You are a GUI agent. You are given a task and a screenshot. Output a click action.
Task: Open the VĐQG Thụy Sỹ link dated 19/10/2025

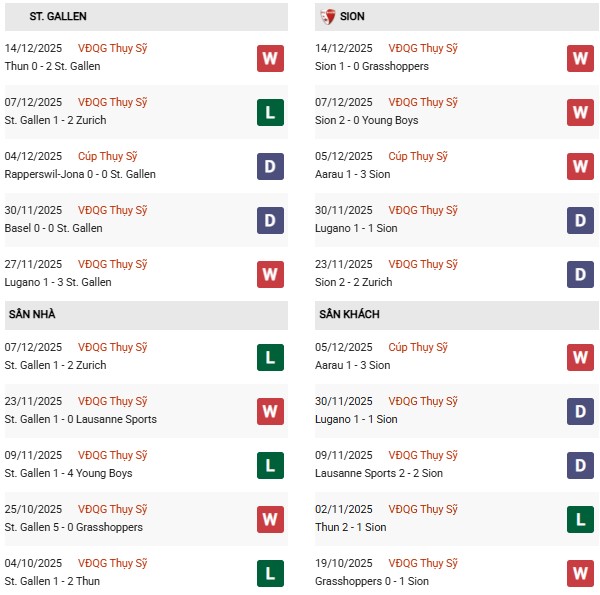click(423, 563)
